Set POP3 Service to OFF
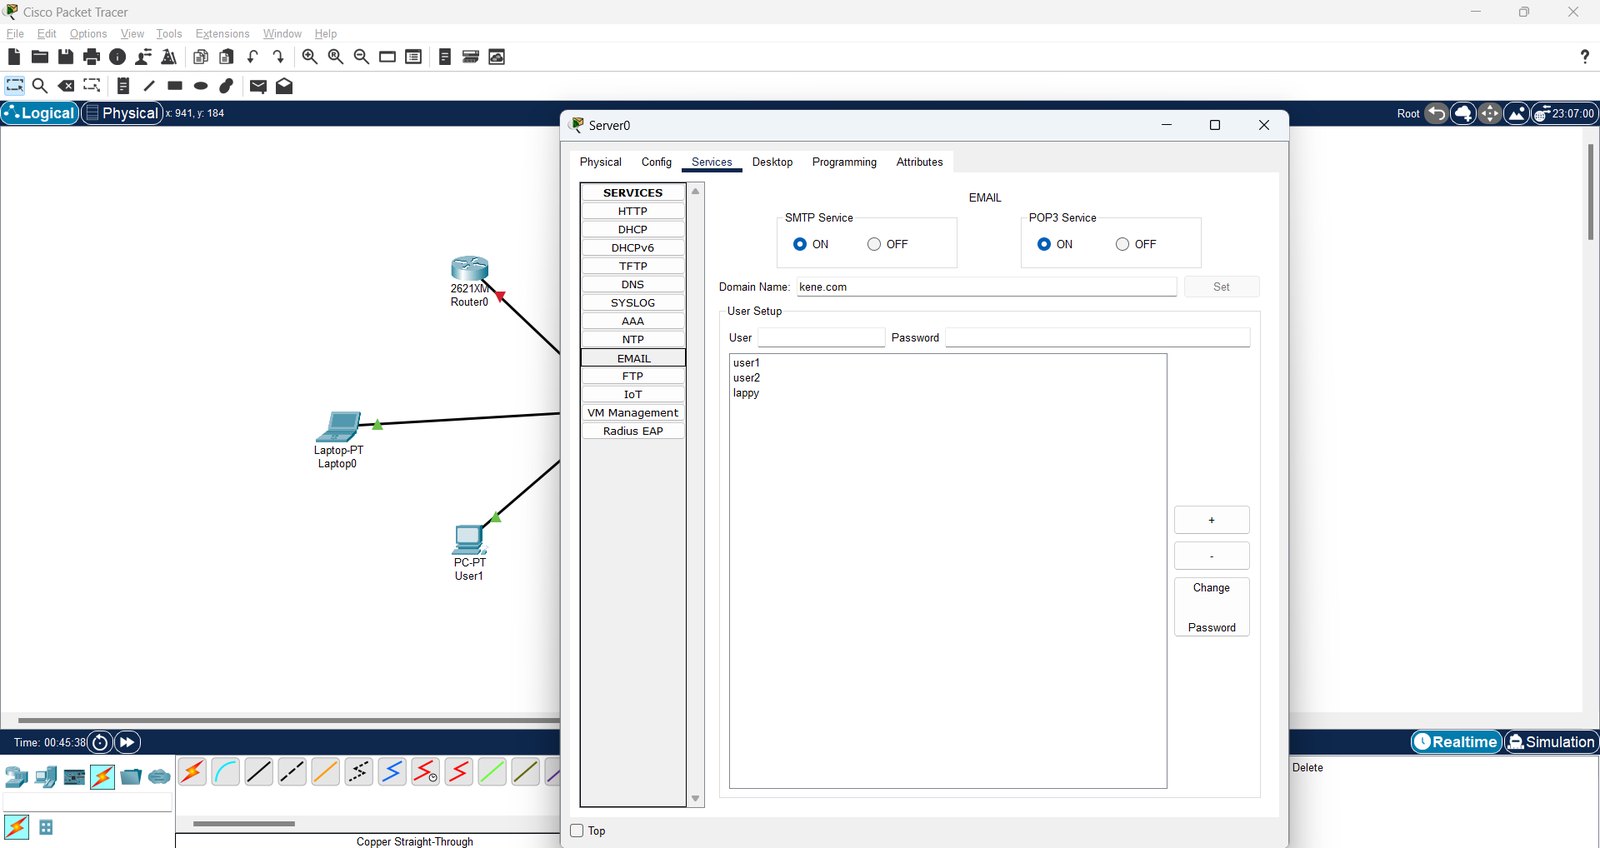The image size is (1600, 848). tap(1122, 244)
